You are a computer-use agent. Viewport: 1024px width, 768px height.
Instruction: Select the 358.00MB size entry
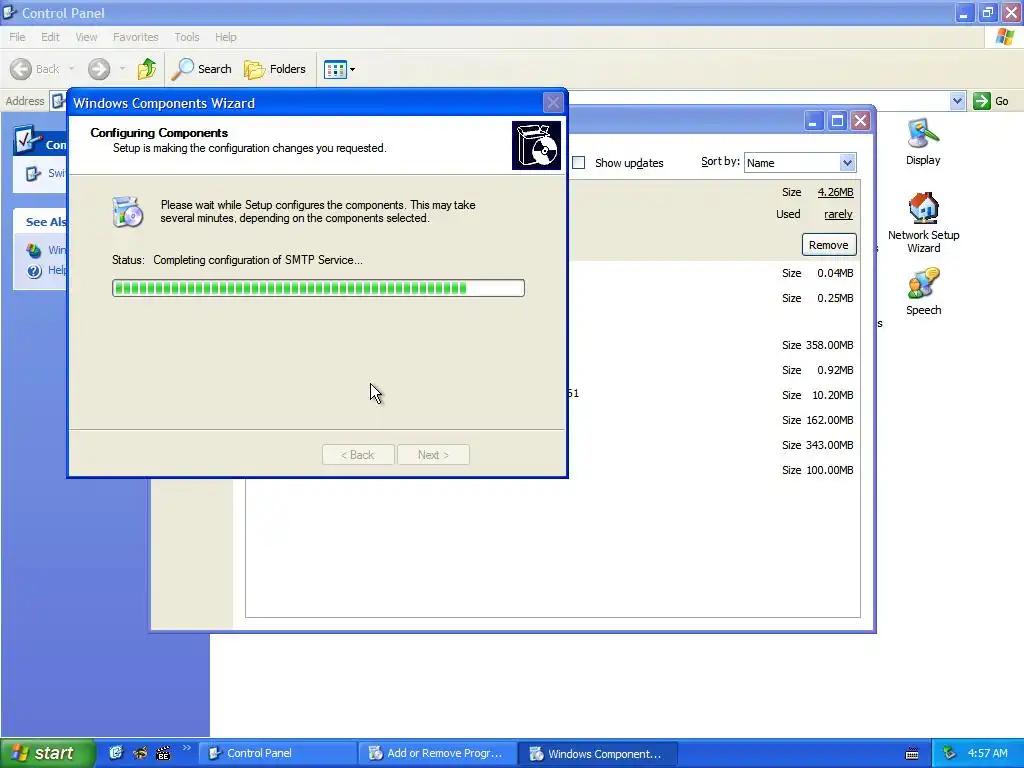coord(818,345)
